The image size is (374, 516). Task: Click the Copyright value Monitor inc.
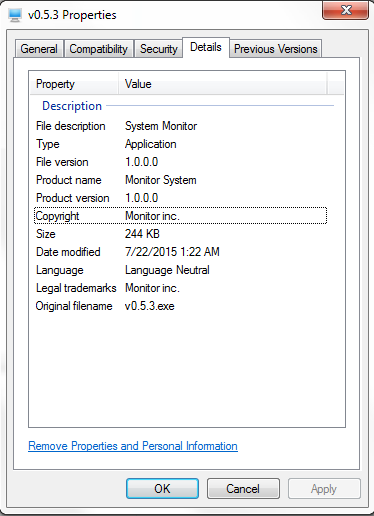pyautogui.click(x=152, y=216)
